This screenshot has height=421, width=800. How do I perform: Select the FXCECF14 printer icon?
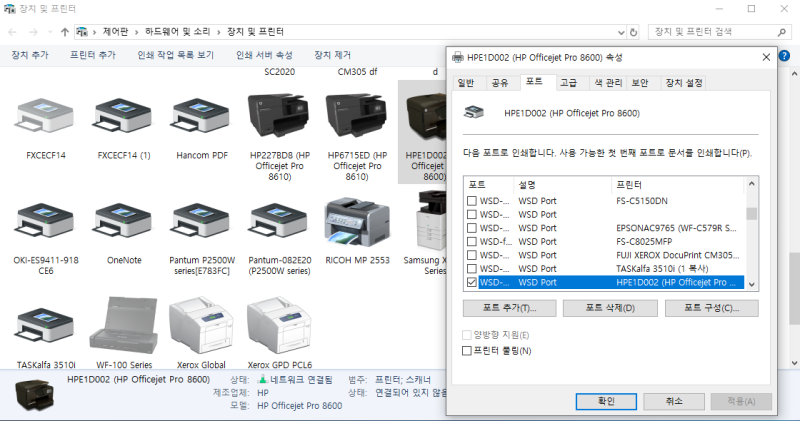pos(46,116)
